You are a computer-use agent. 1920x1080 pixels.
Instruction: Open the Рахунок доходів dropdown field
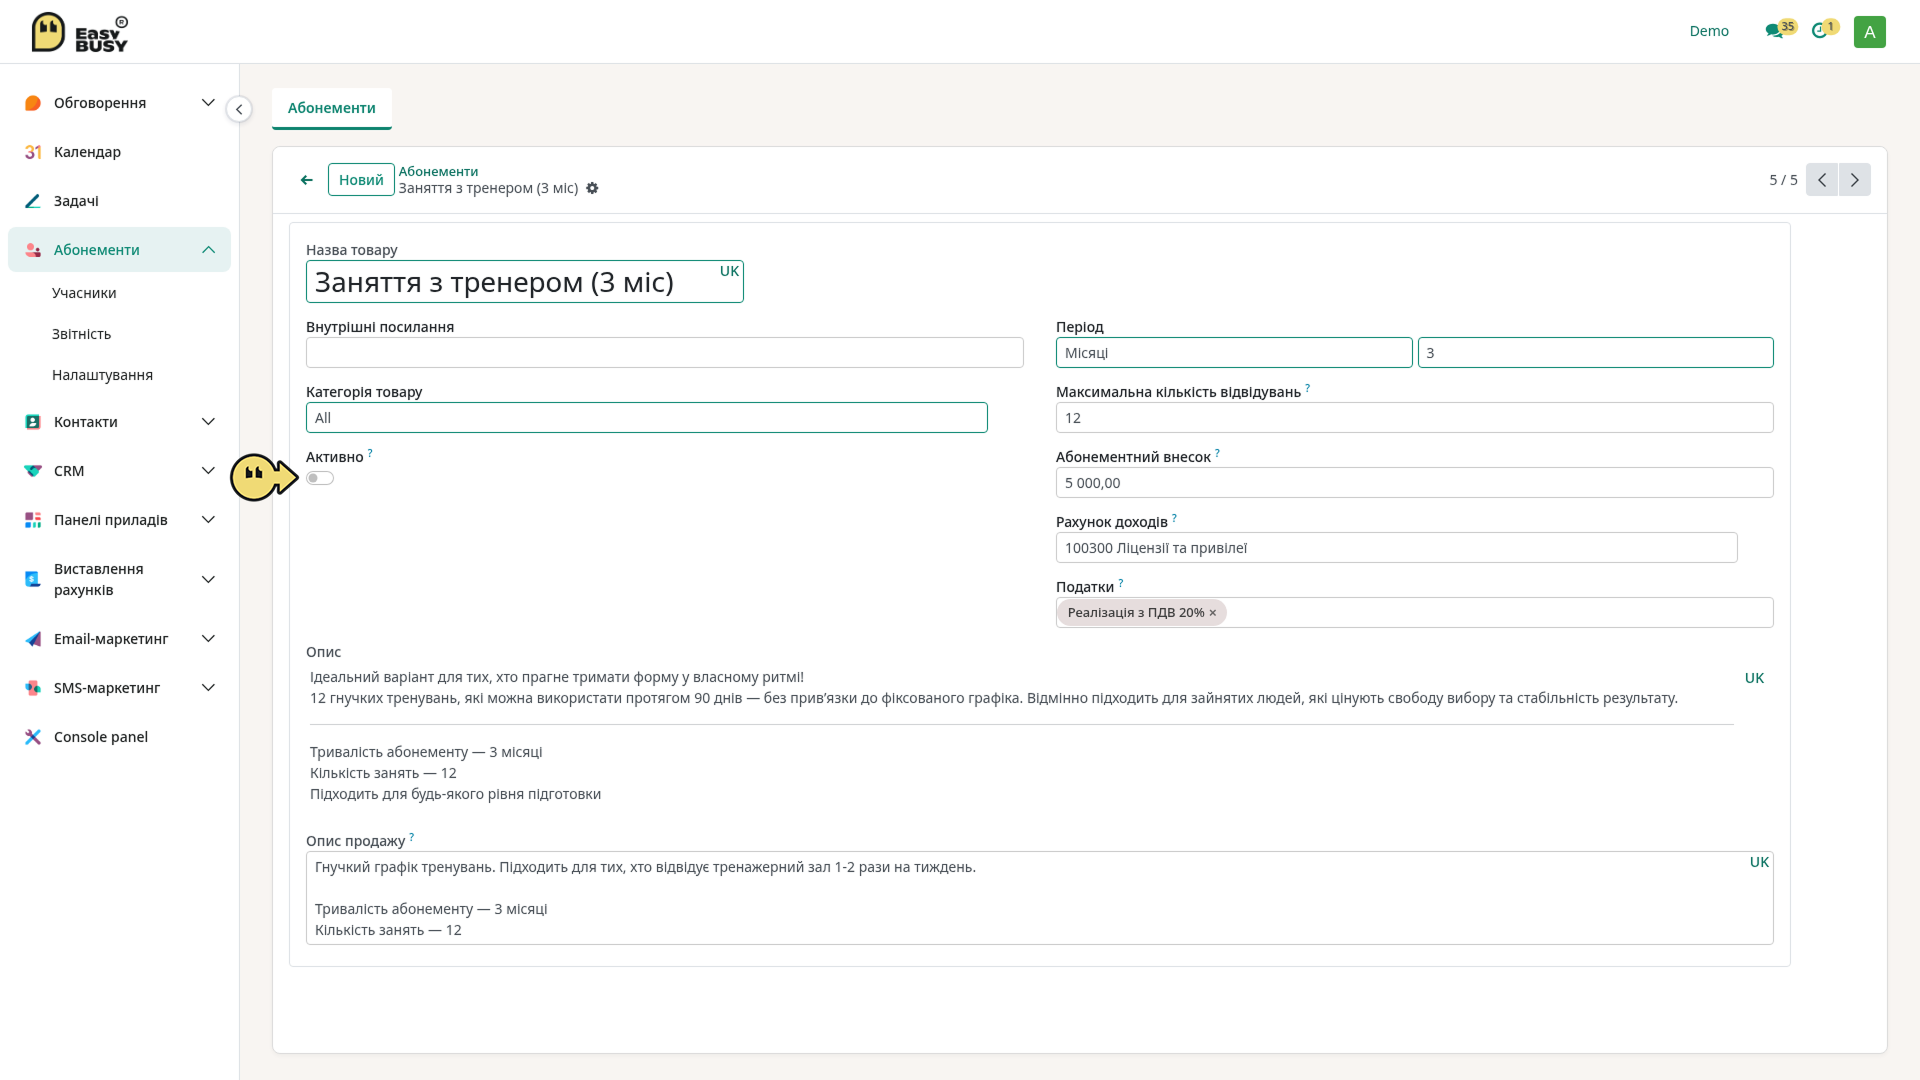1396,548
